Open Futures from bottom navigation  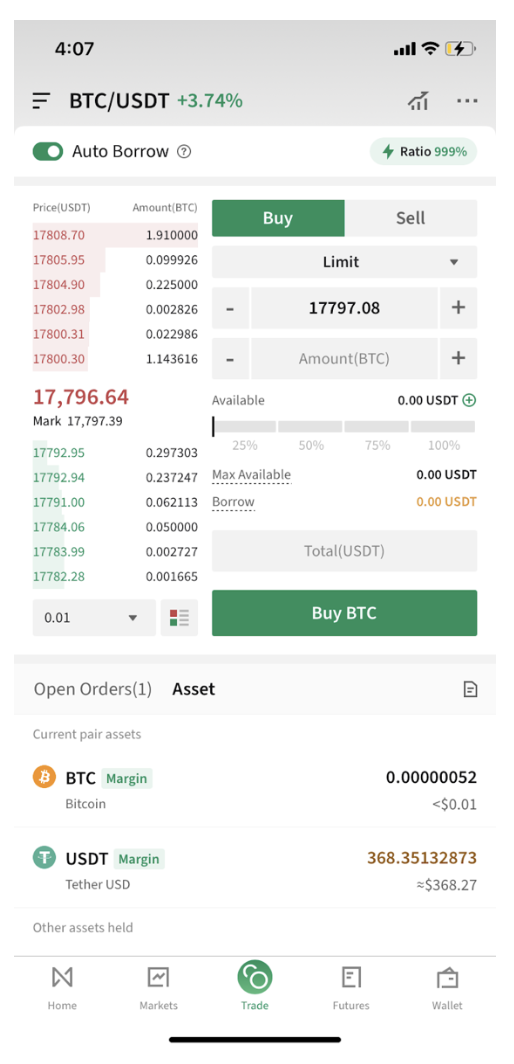(x=351, y=988)
